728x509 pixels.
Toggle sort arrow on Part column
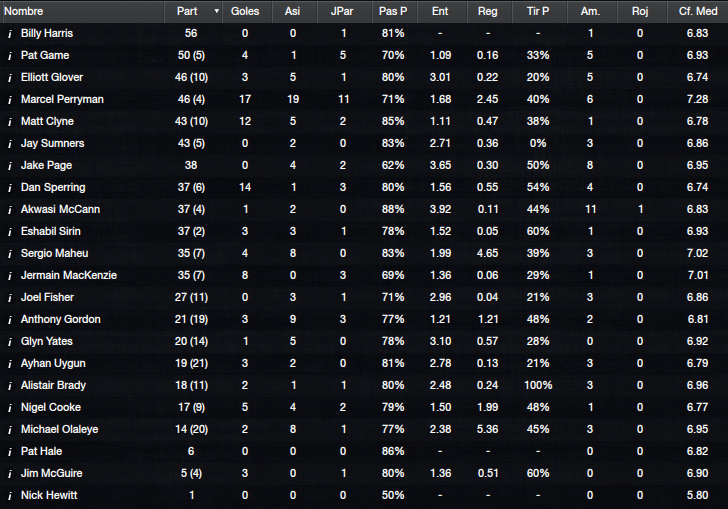216,11
